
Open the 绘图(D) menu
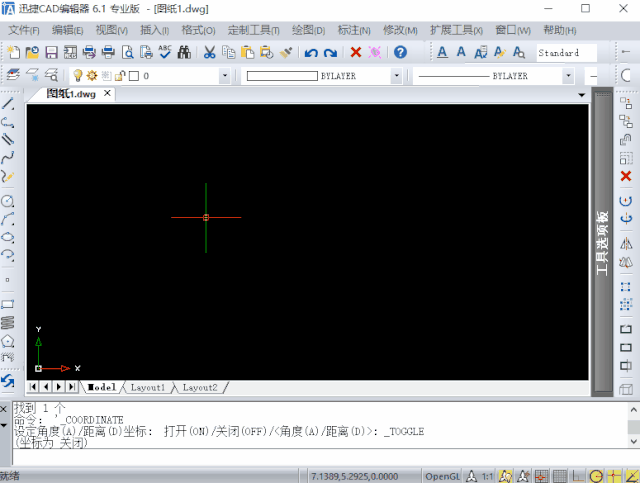tap(309, 30)
